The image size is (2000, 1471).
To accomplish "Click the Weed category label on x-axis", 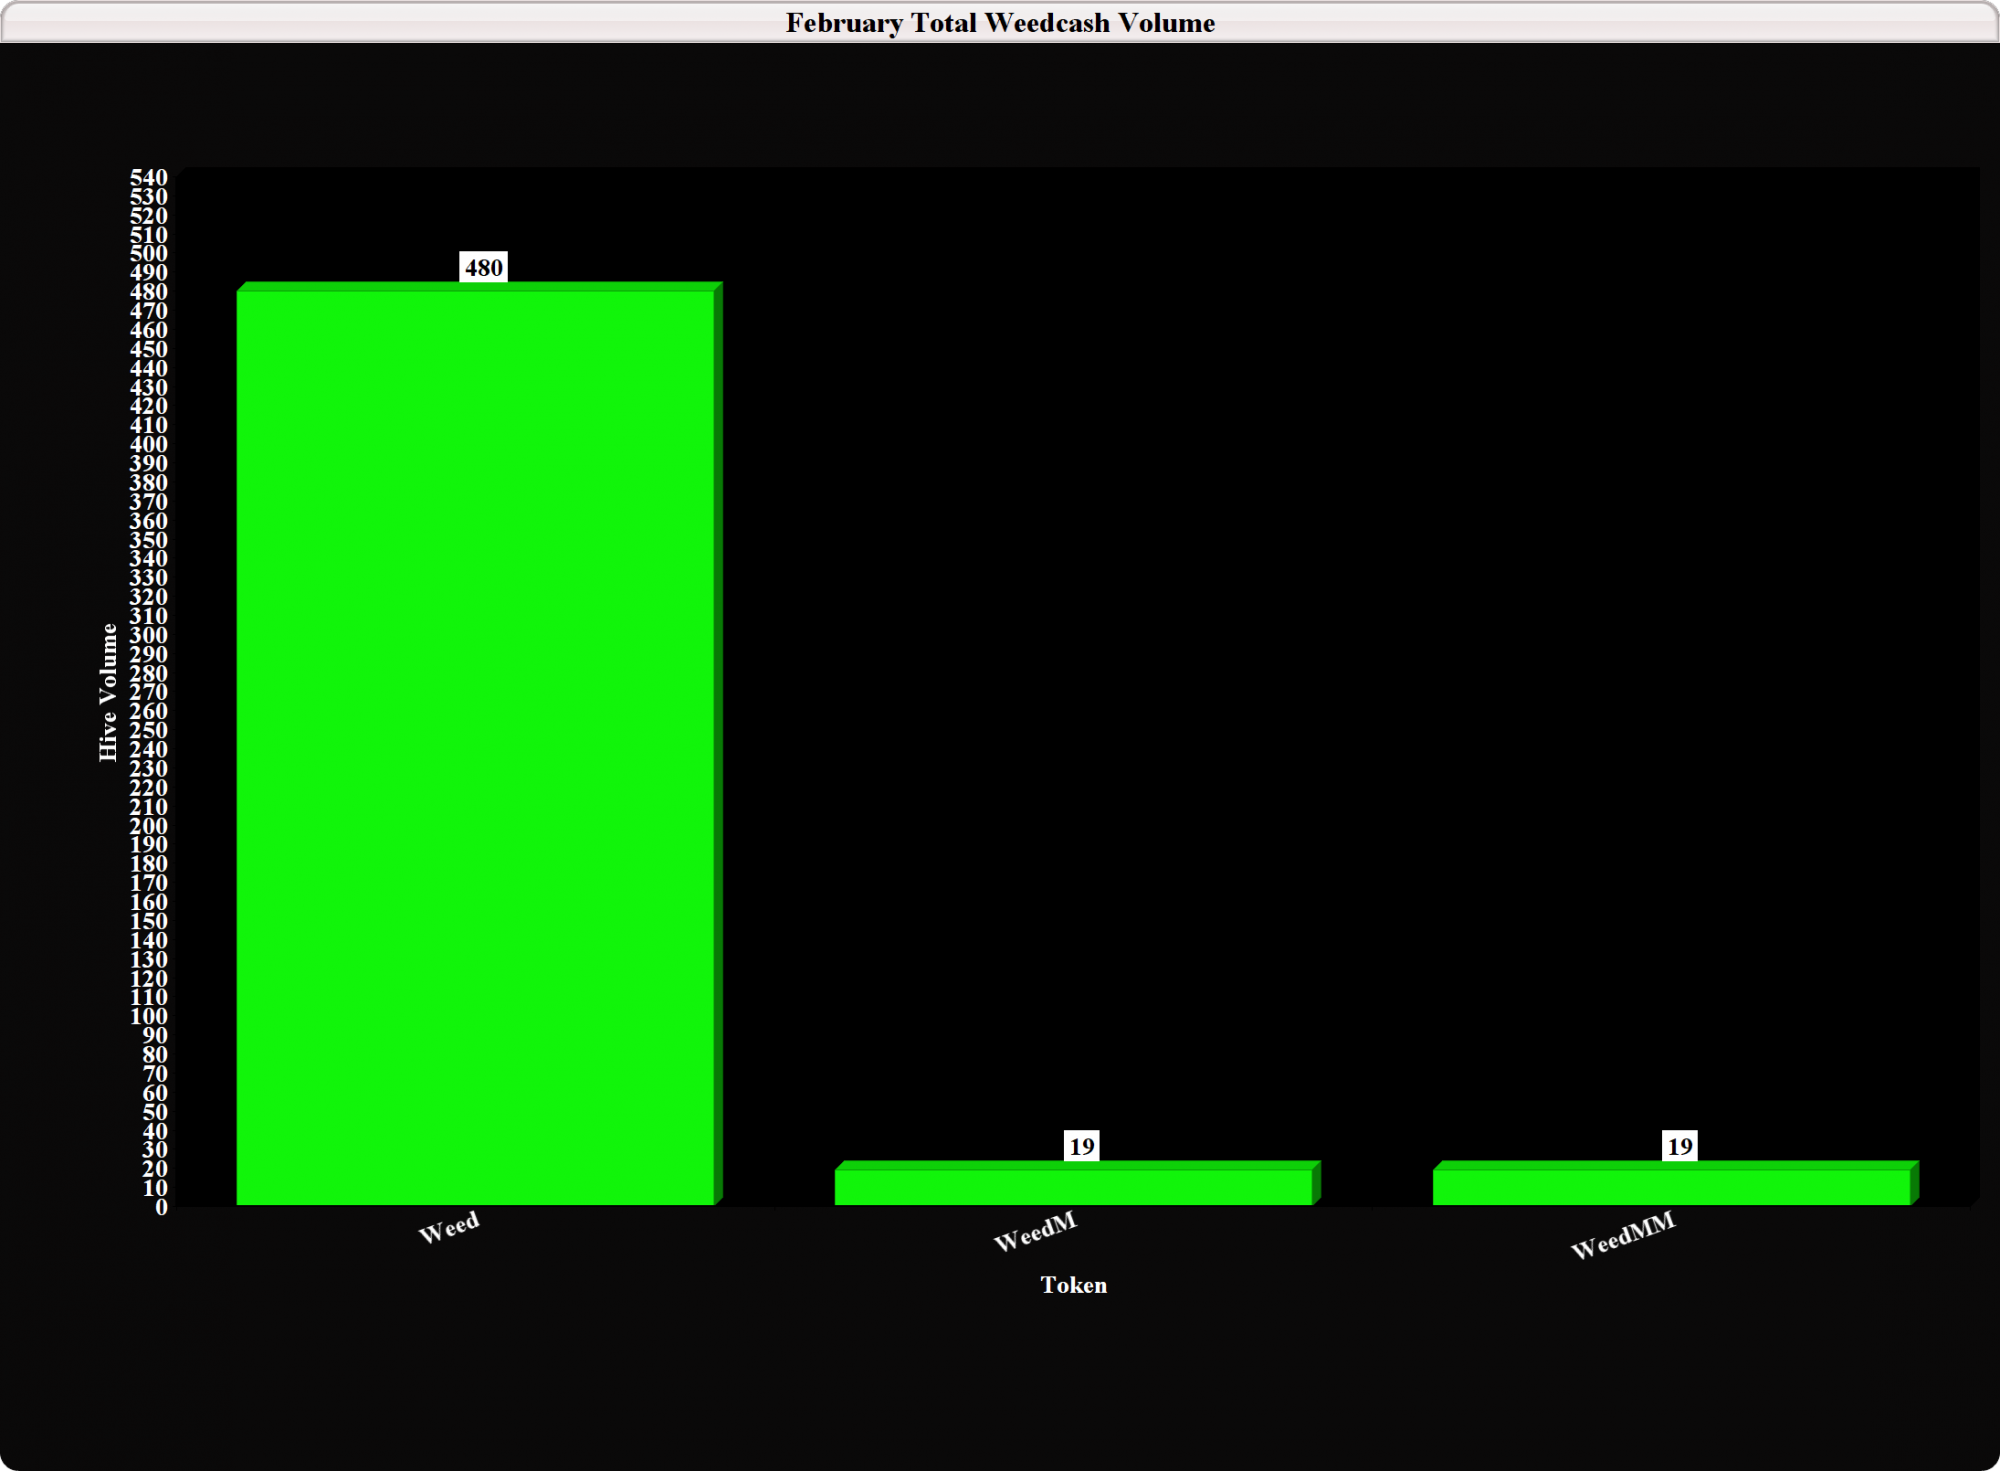I will coord(449,1227).
